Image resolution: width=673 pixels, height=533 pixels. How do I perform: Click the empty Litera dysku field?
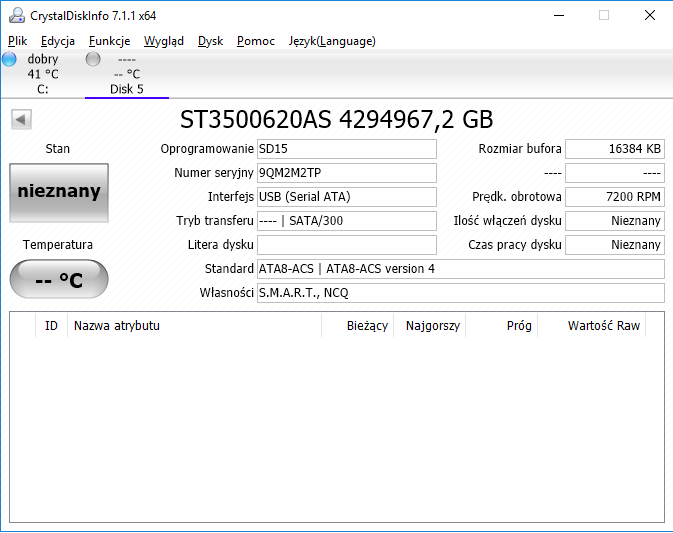347,245
